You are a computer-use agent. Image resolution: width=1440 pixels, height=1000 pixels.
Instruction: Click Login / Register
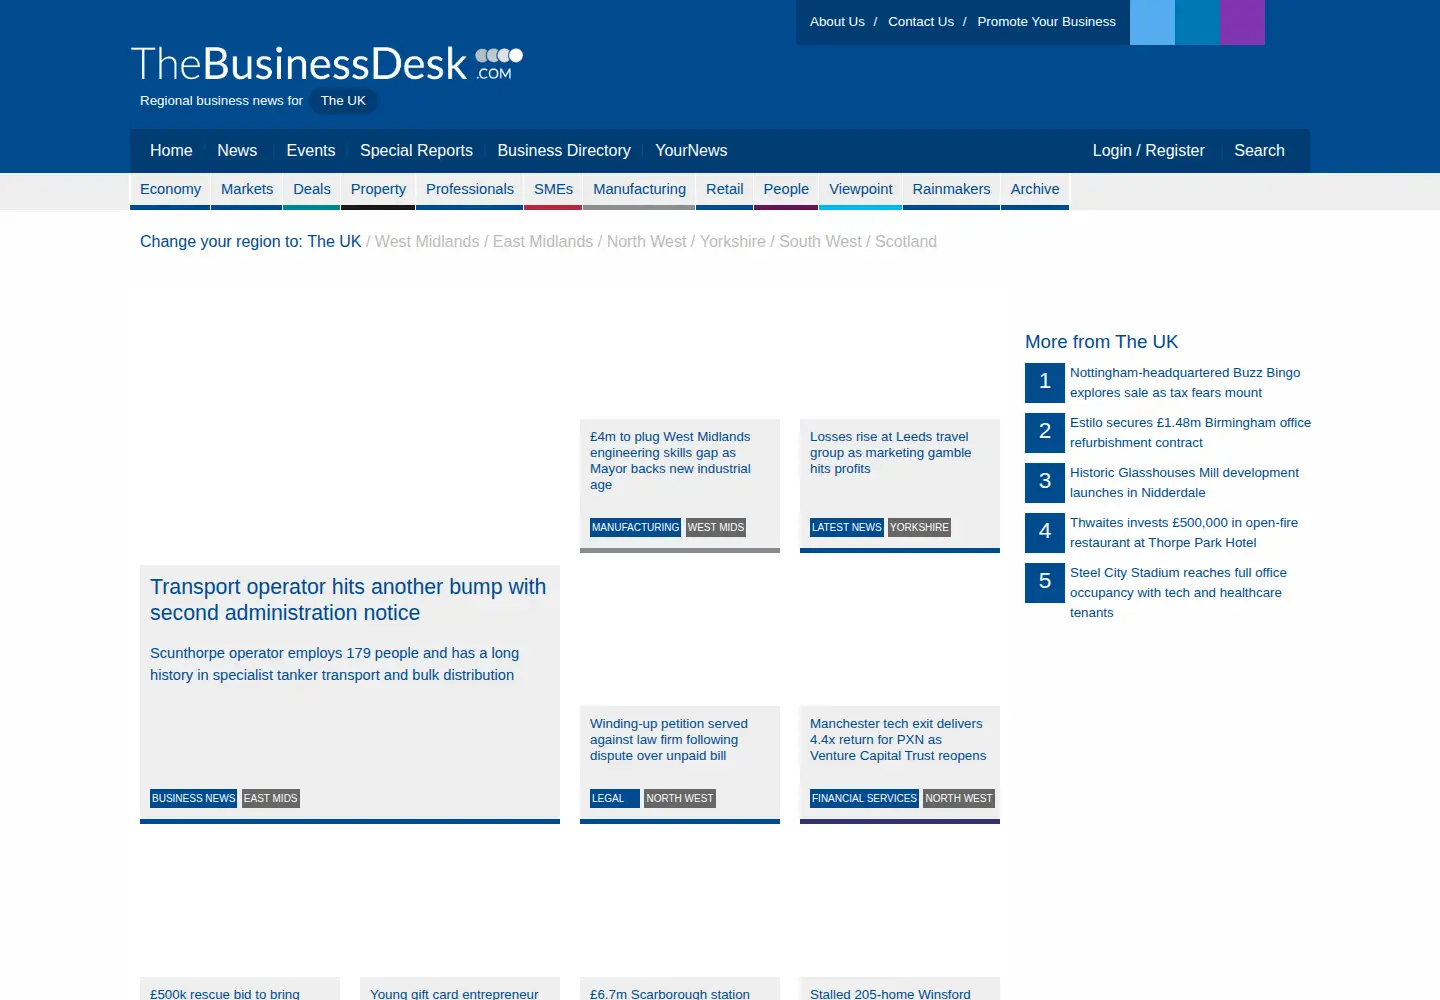click(1148, 151)
